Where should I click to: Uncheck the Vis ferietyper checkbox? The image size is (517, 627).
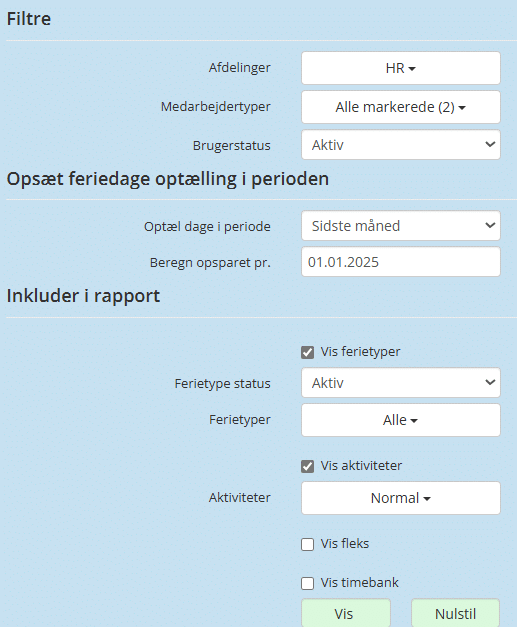point(307,352)
